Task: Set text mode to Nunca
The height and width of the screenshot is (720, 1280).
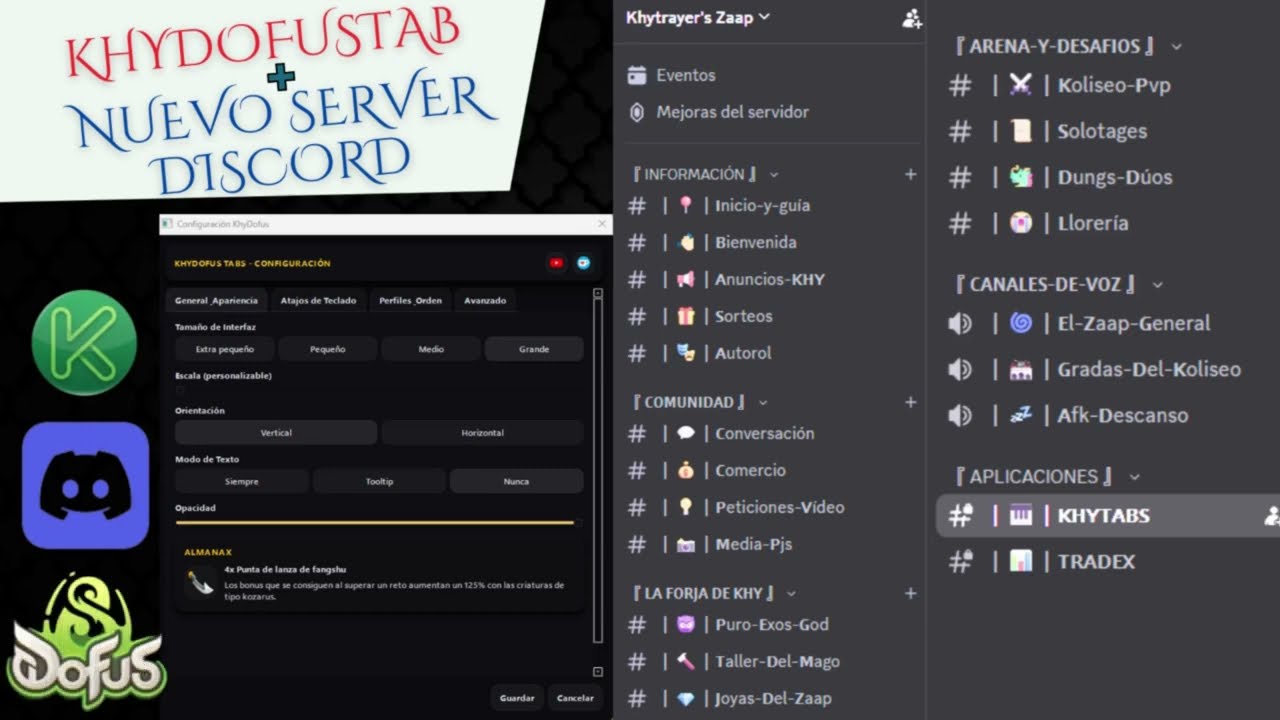Action: click(x=516, y=481)
